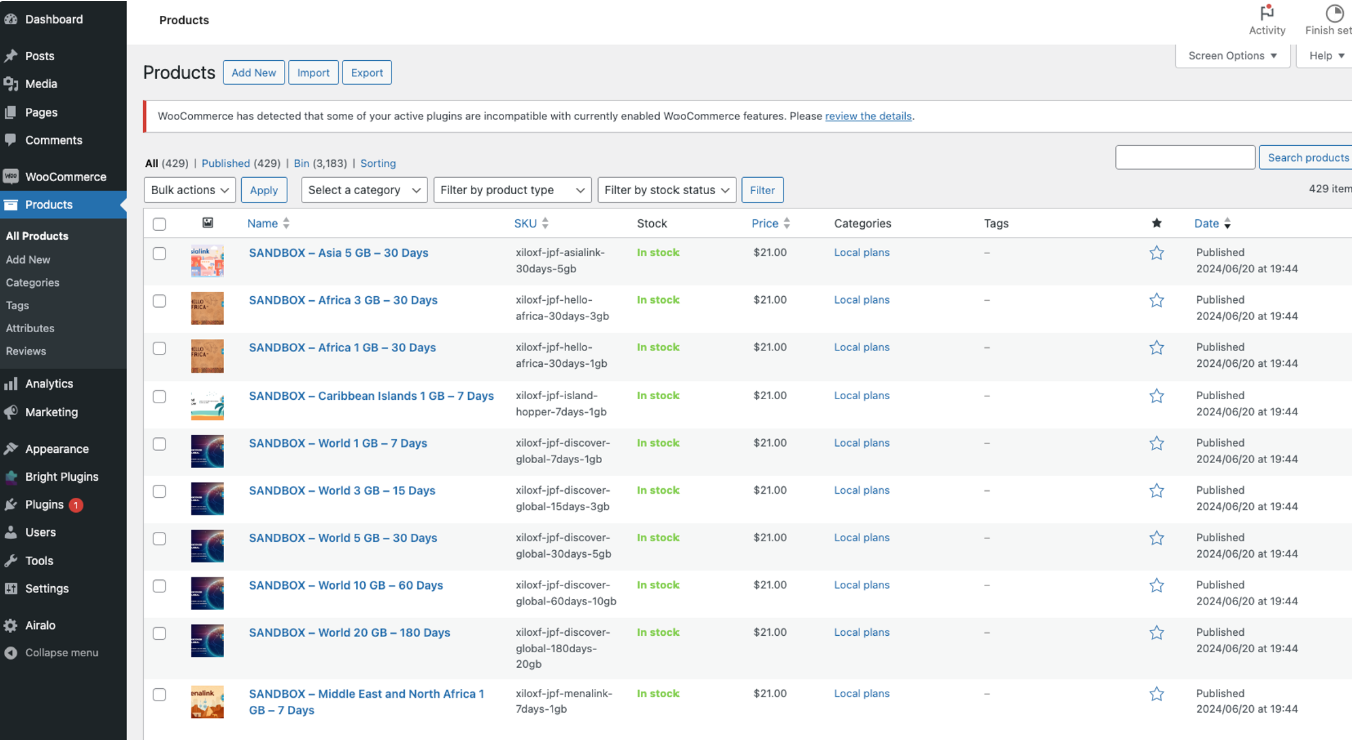Screen dimensions: 1352x740
Task: Tick the select-all products checkbox
Action: coord(159,224)
